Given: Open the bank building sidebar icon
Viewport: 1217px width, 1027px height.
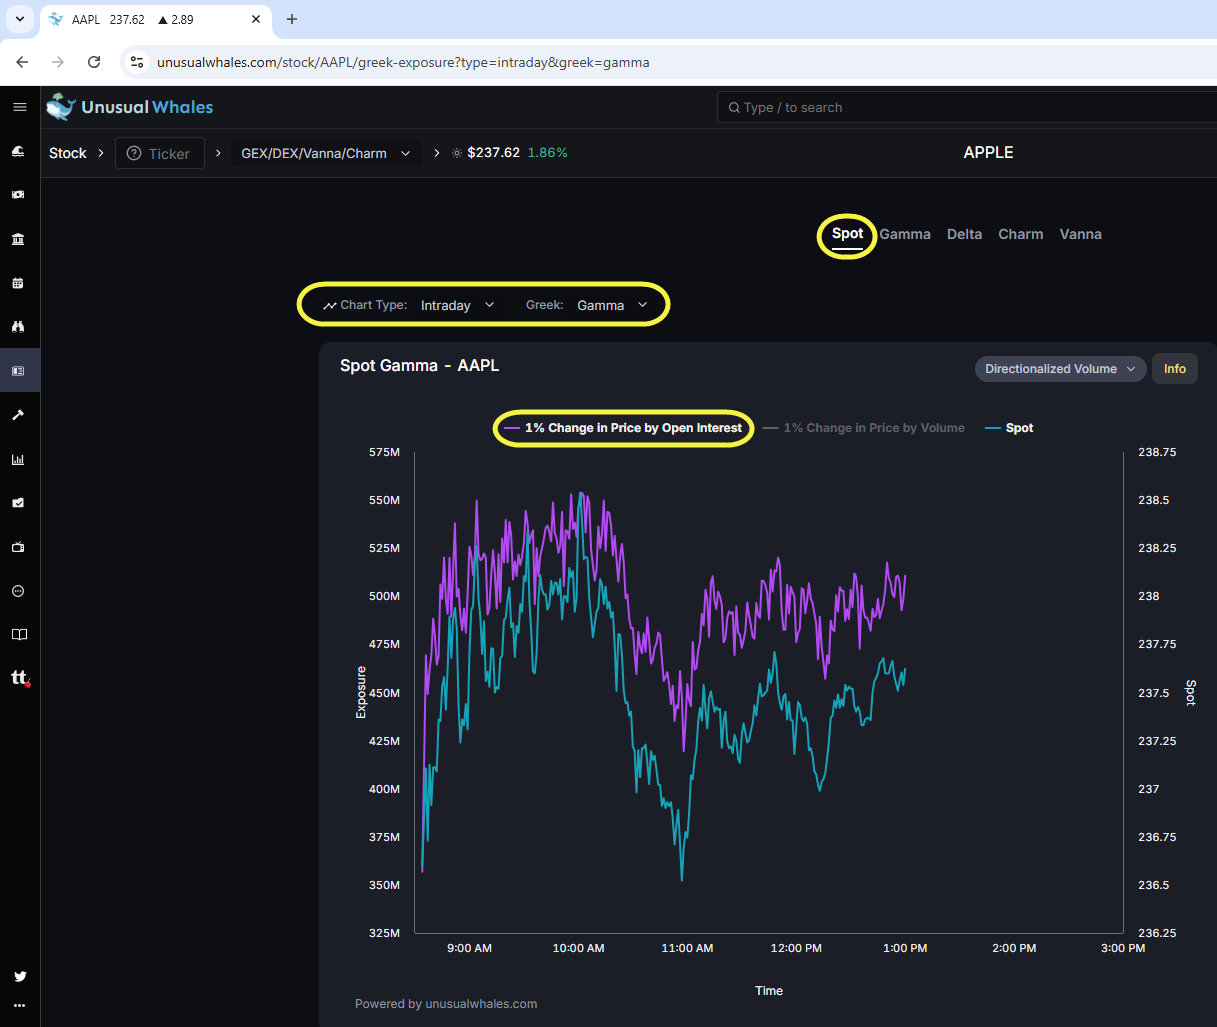Looking at the screenshot, I should (18, 239).
